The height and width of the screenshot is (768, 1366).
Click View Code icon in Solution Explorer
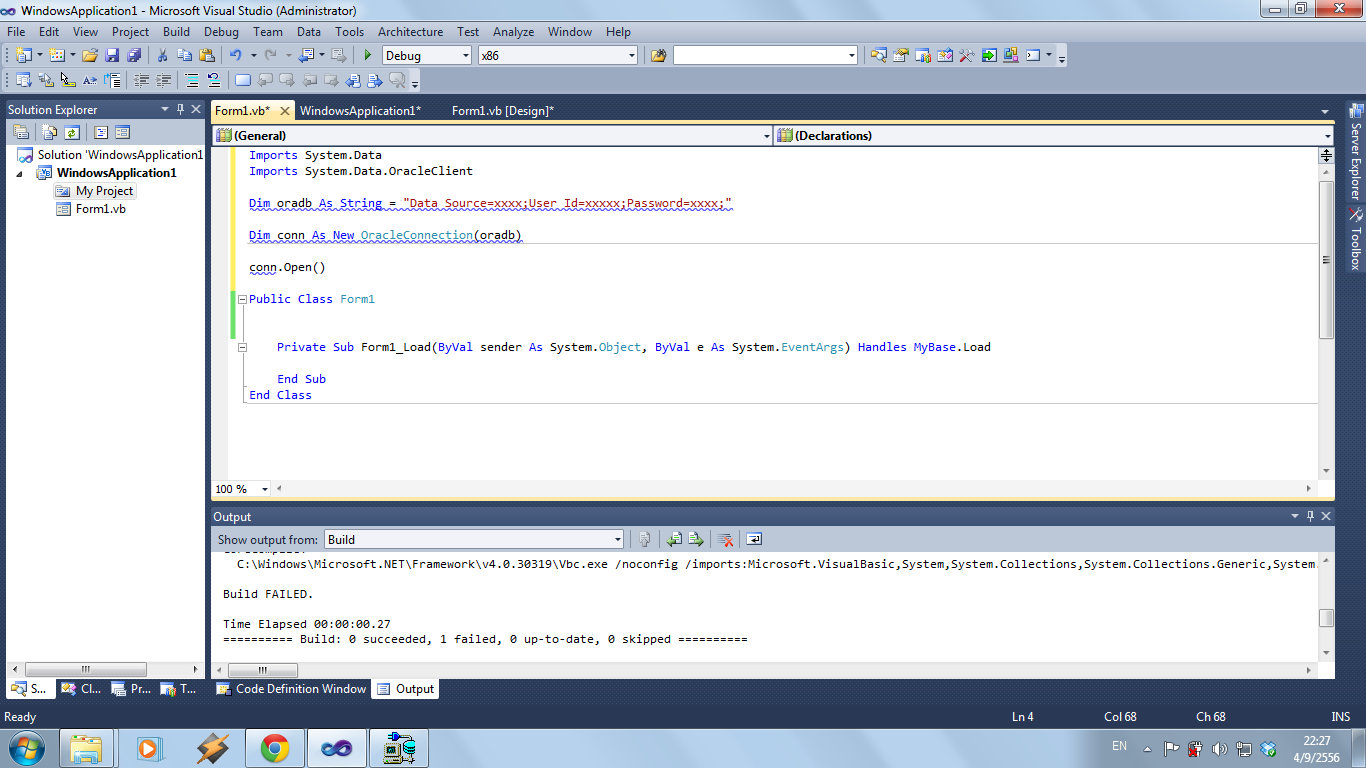click(101, 132)
